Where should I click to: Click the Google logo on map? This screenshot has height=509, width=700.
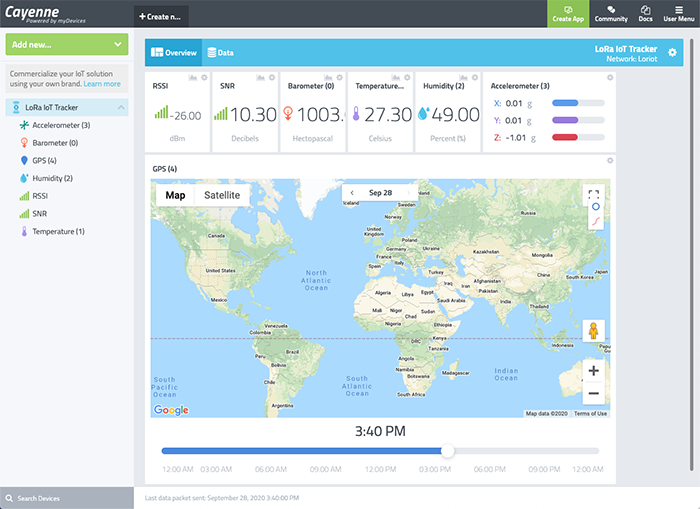171,410
